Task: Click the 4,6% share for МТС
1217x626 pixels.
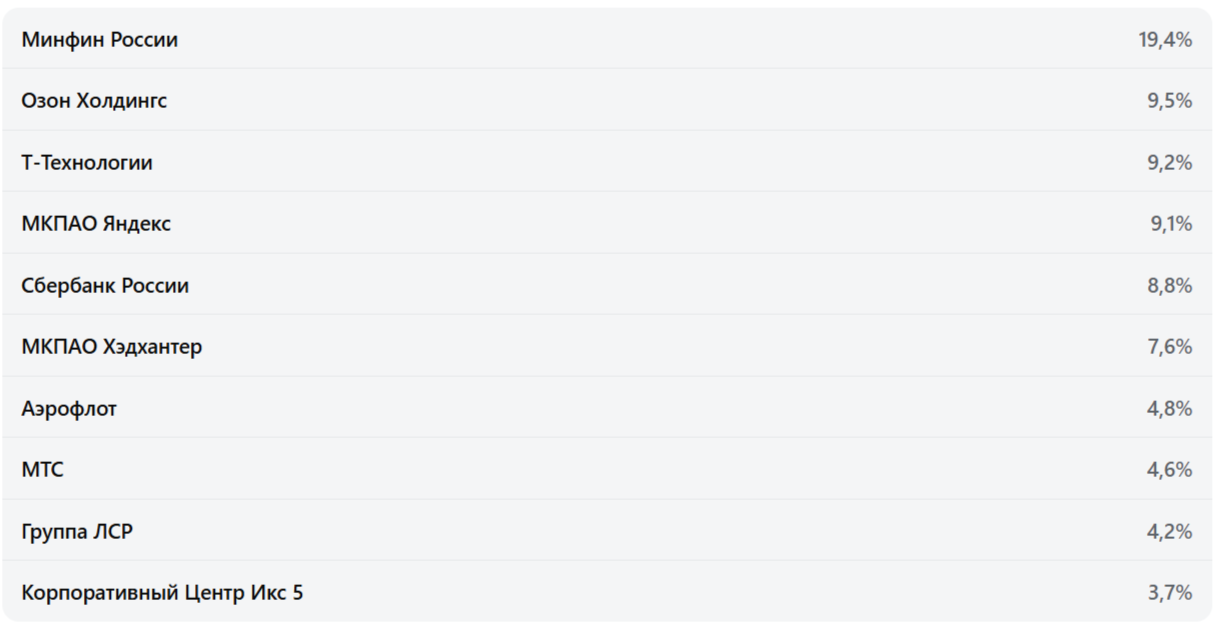Action: tap(1170, 470)
